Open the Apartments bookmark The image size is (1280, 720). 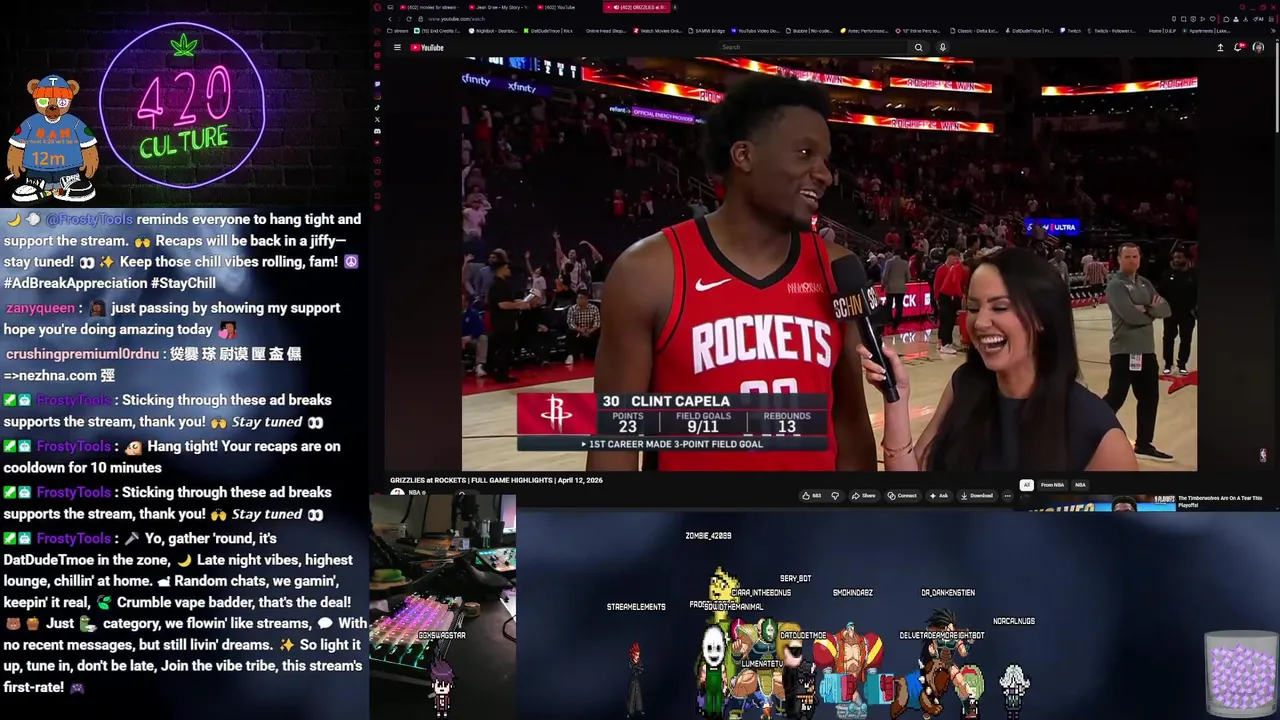pos(1207,31)
